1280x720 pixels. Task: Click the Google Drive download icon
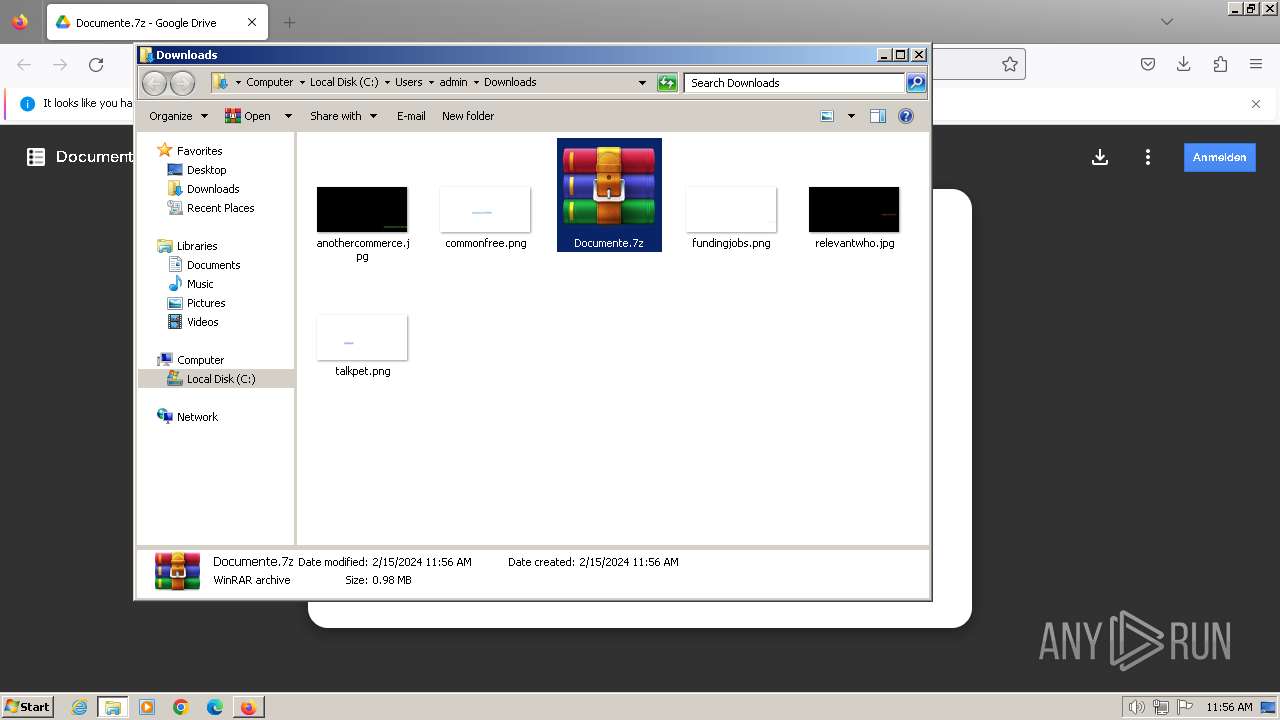pyautogui.click(x=1100, y=157)
